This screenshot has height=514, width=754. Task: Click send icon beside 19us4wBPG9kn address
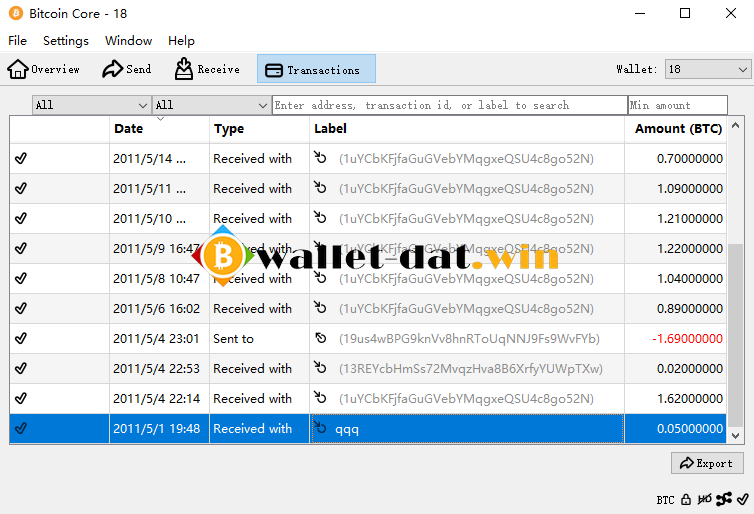(x=320, y=338)
